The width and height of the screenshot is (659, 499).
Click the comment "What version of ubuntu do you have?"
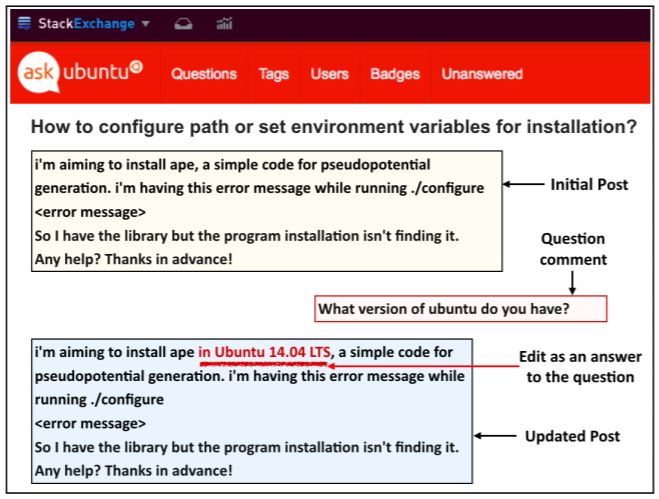[x=461, y=309]
